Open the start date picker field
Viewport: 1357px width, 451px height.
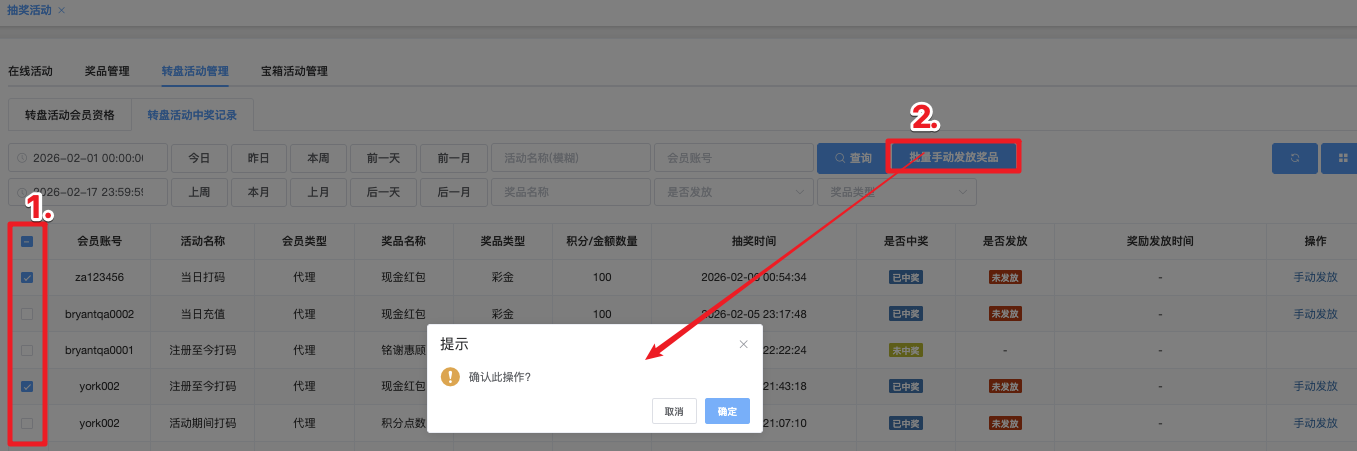(87, 158)
